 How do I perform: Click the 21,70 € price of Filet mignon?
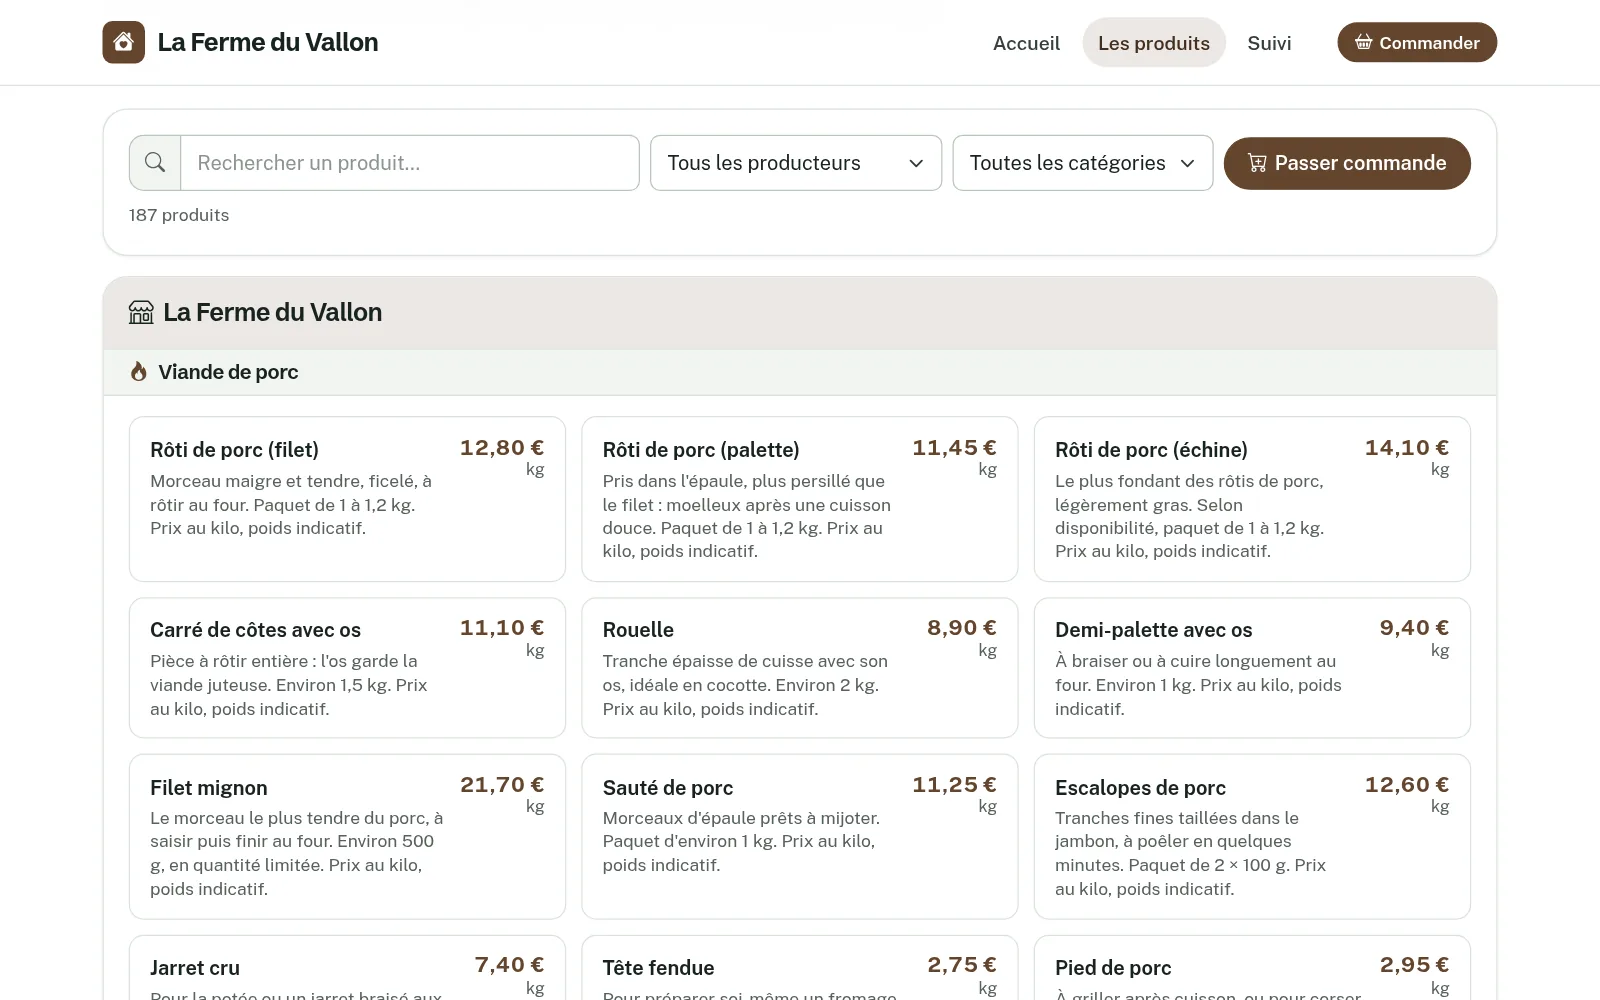point(502,785)
